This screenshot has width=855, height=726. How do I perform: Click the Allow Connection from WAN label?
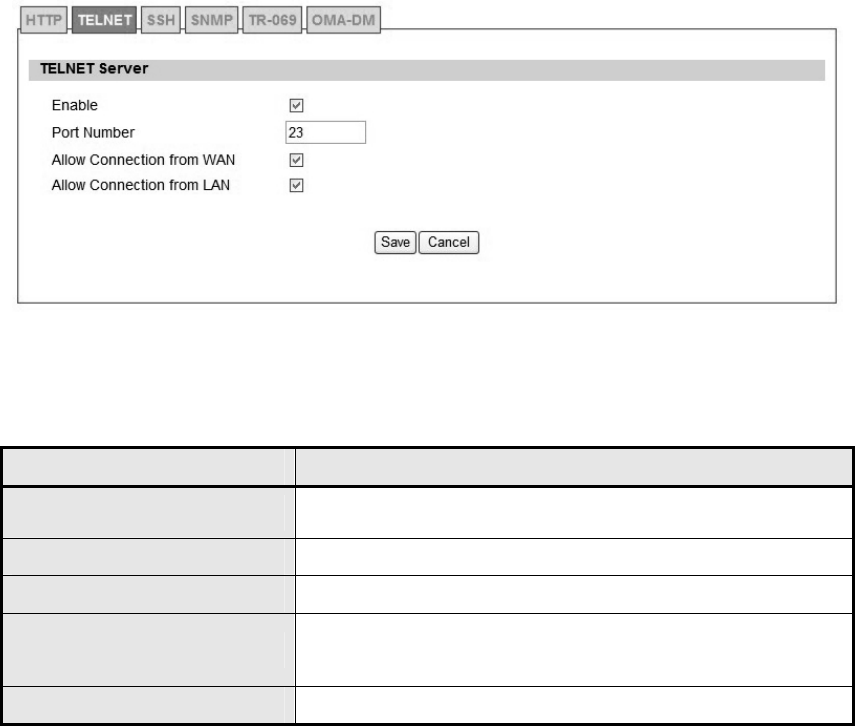(x=143, y=160)
